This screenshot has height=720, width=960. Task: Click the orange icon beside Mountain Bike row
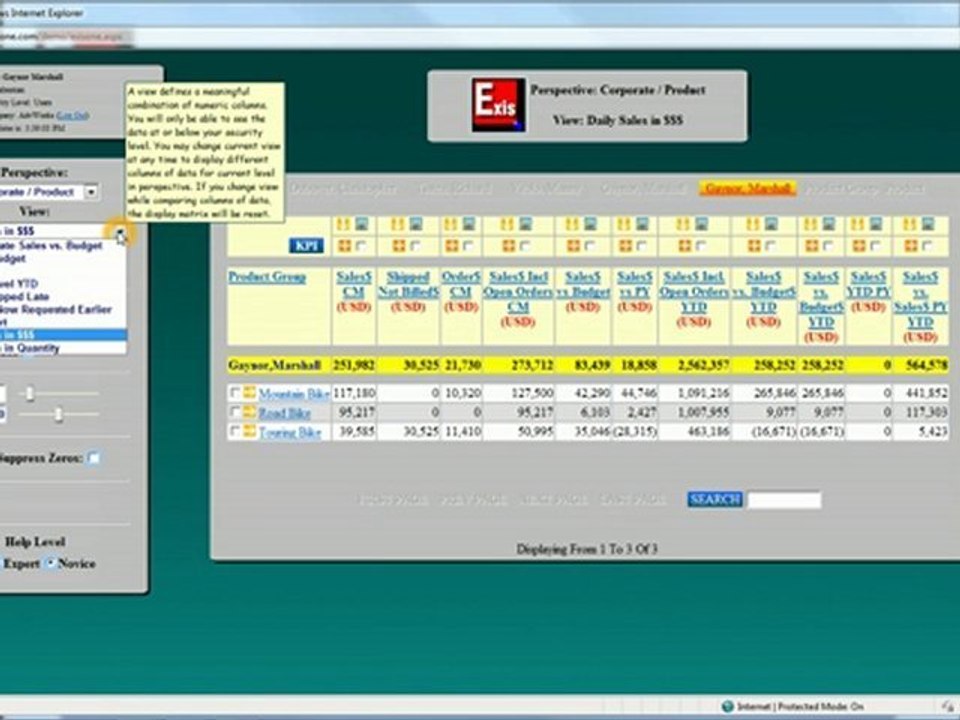point(249,392)
